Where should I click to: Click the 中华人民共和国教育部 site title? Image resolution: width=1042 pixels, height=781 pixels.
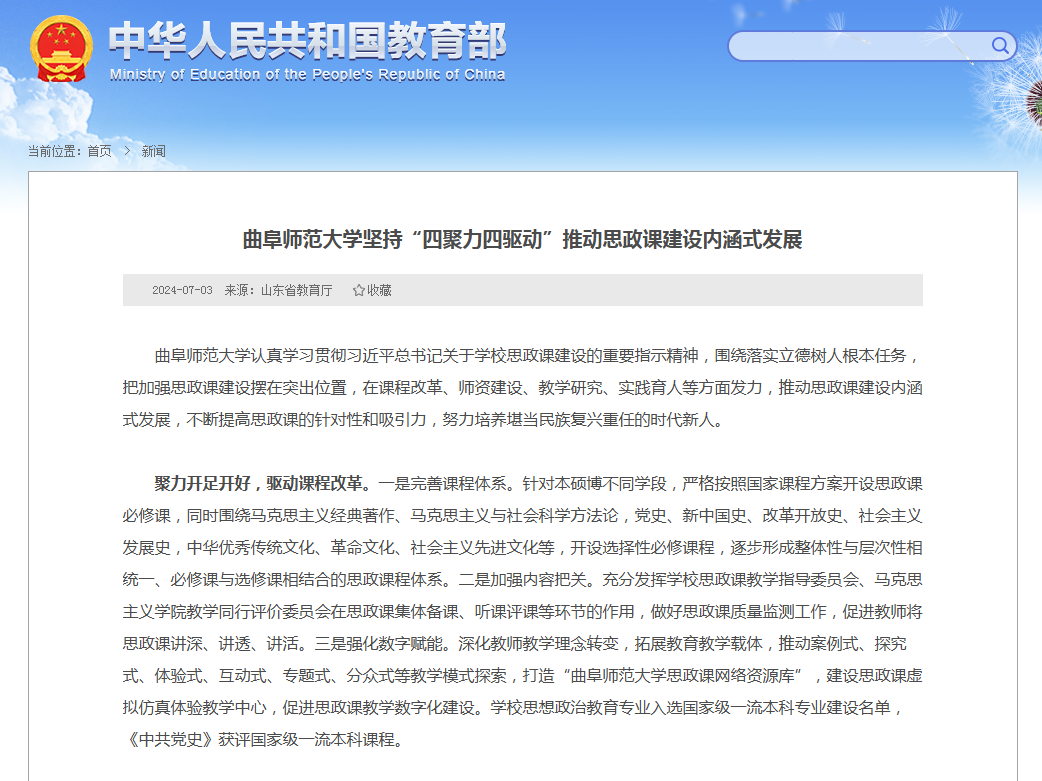(307, 41)
